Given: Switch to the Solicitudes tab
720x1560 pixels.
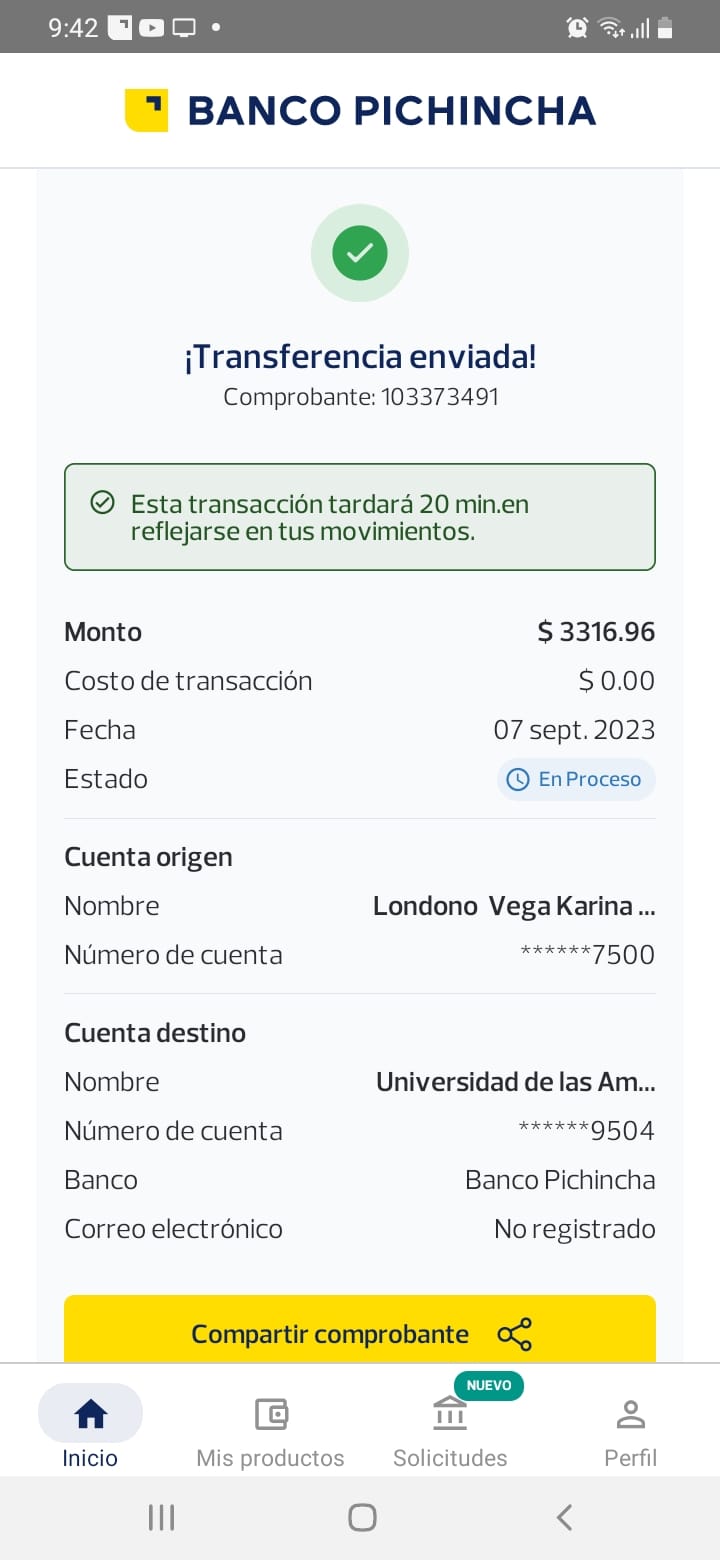Looking at the screenshot, I should point(450,1430).
